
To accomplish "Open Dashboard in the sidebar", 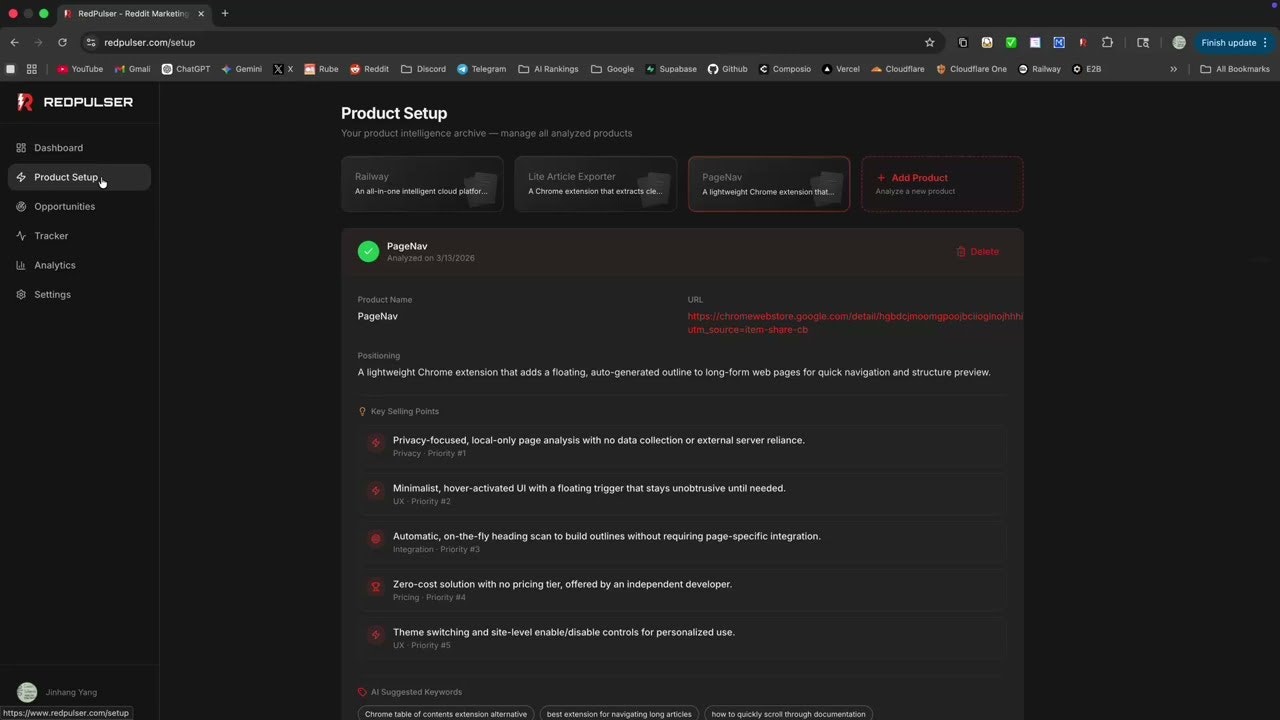I will (79, 148).
